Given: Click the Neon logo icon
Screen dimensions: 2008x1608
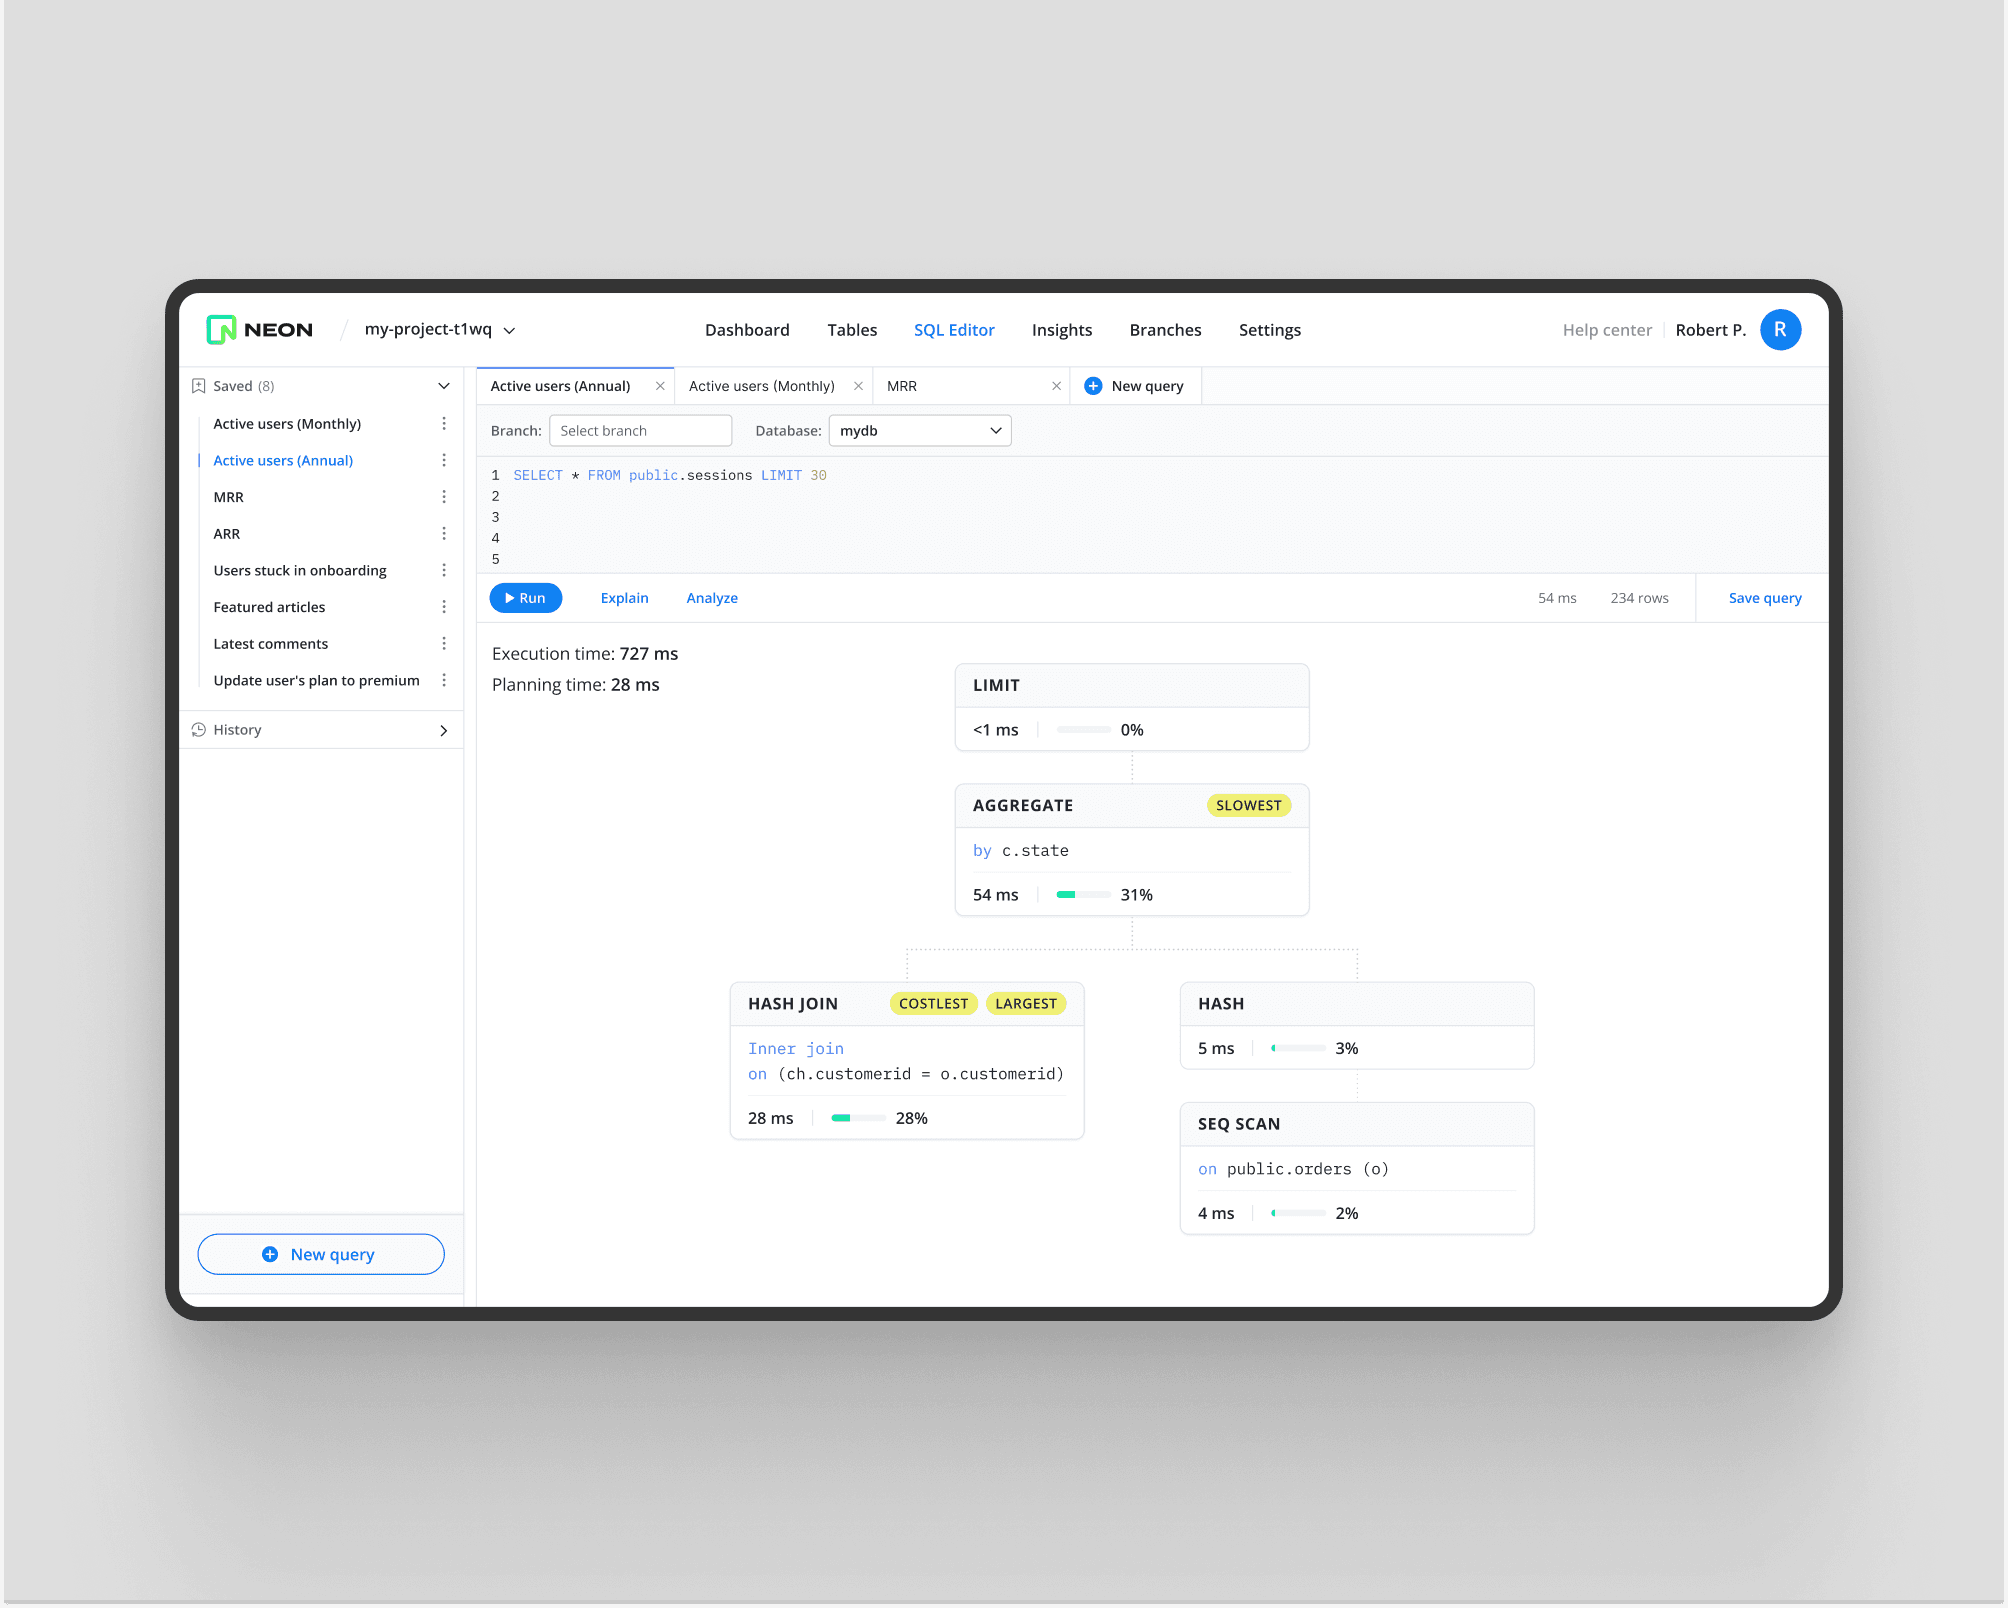Looking at the screenshot, I should click(x=221, y=330).
